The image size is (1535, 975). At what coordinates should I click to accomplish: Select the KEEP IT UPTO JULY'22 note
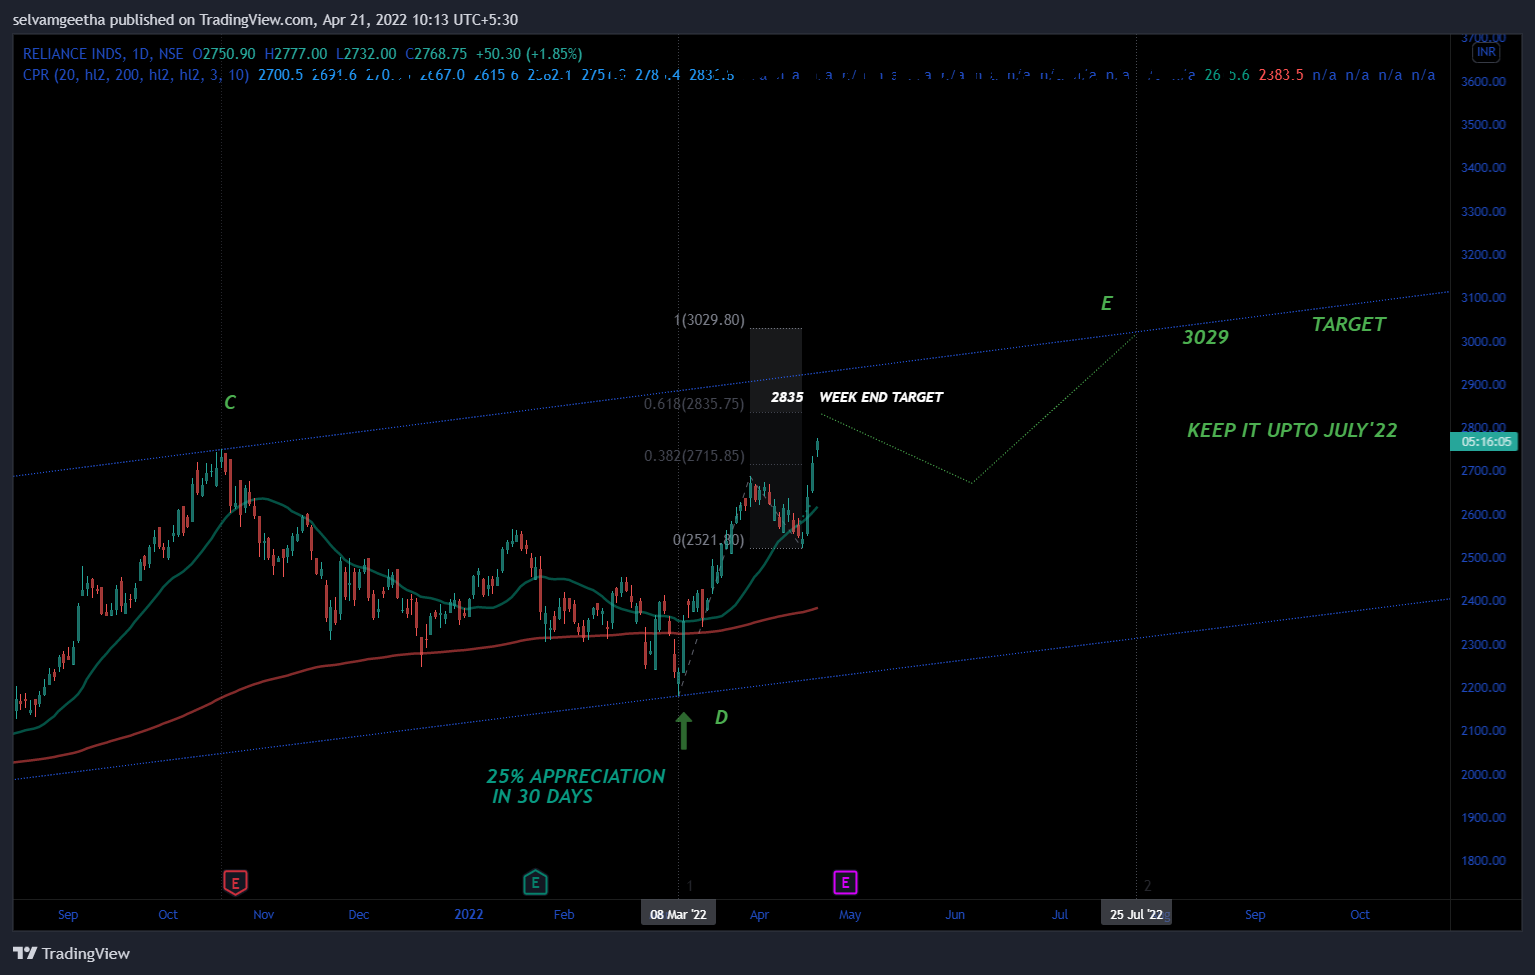click(x=1292, y=430)
